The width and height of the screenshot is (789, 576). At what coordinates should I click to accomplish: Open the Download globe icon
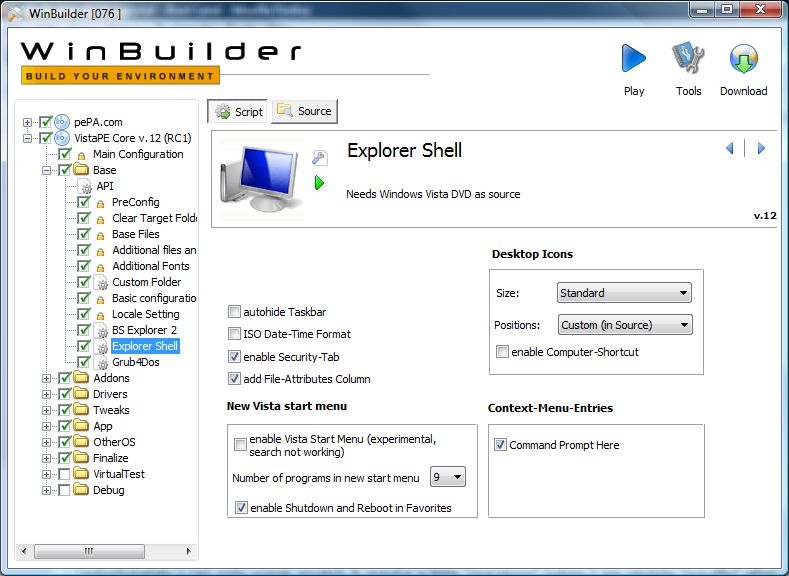(743, 58)
